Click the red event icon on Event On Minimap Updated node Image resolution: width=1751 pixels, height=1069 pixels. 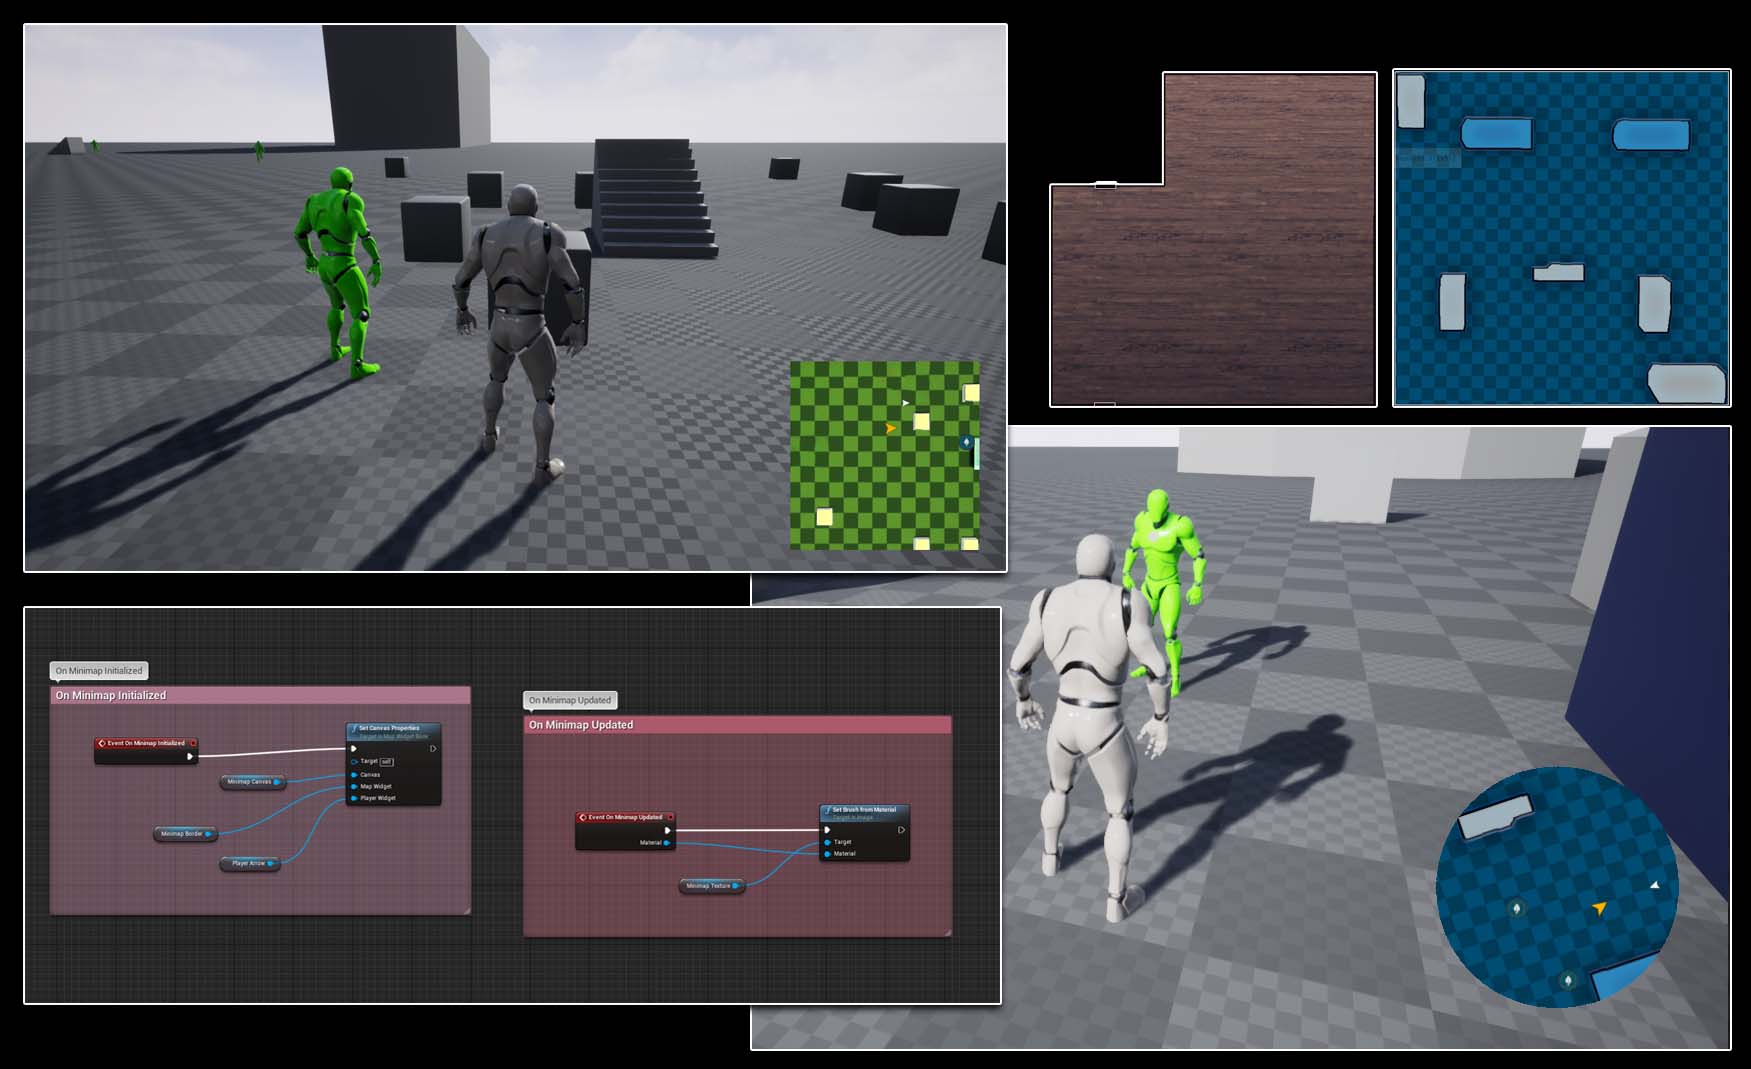(583, 817)
